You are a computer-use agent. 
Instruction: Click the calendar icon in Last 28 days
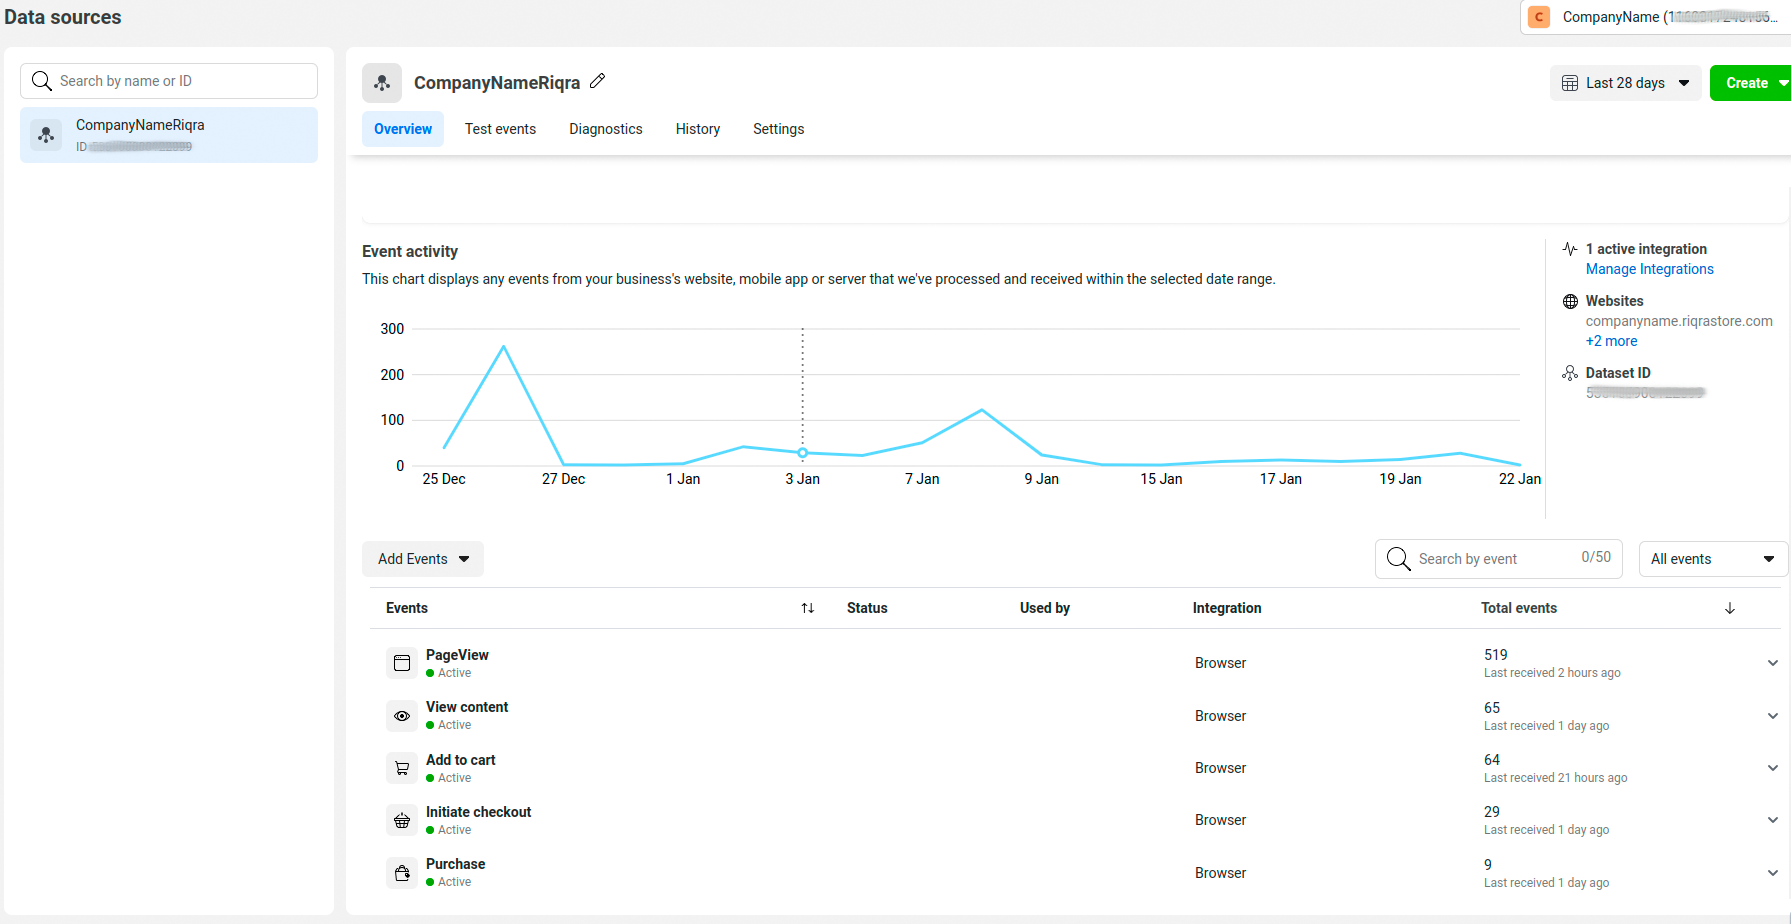point(1570,83)
